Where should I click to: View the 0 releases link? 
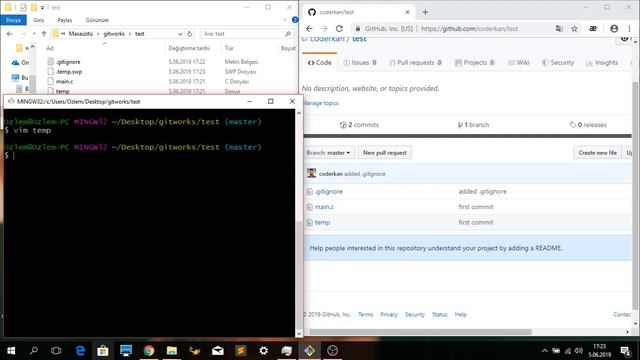pyautogui.click(x=588, y=125)
